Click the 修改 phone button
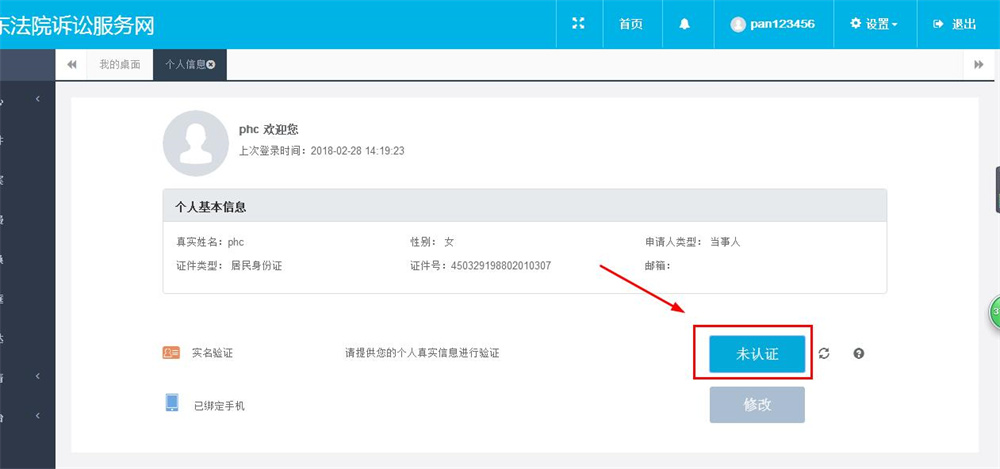Screen dimensions: 1000x469 click(757, 405)
